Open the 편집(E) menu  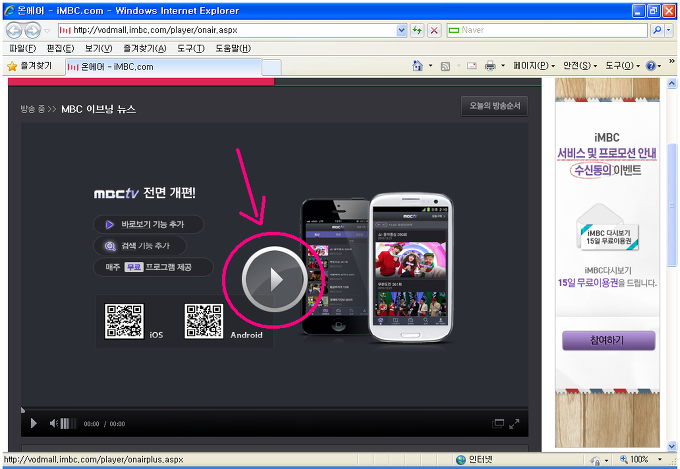click(x=60, y=48)
